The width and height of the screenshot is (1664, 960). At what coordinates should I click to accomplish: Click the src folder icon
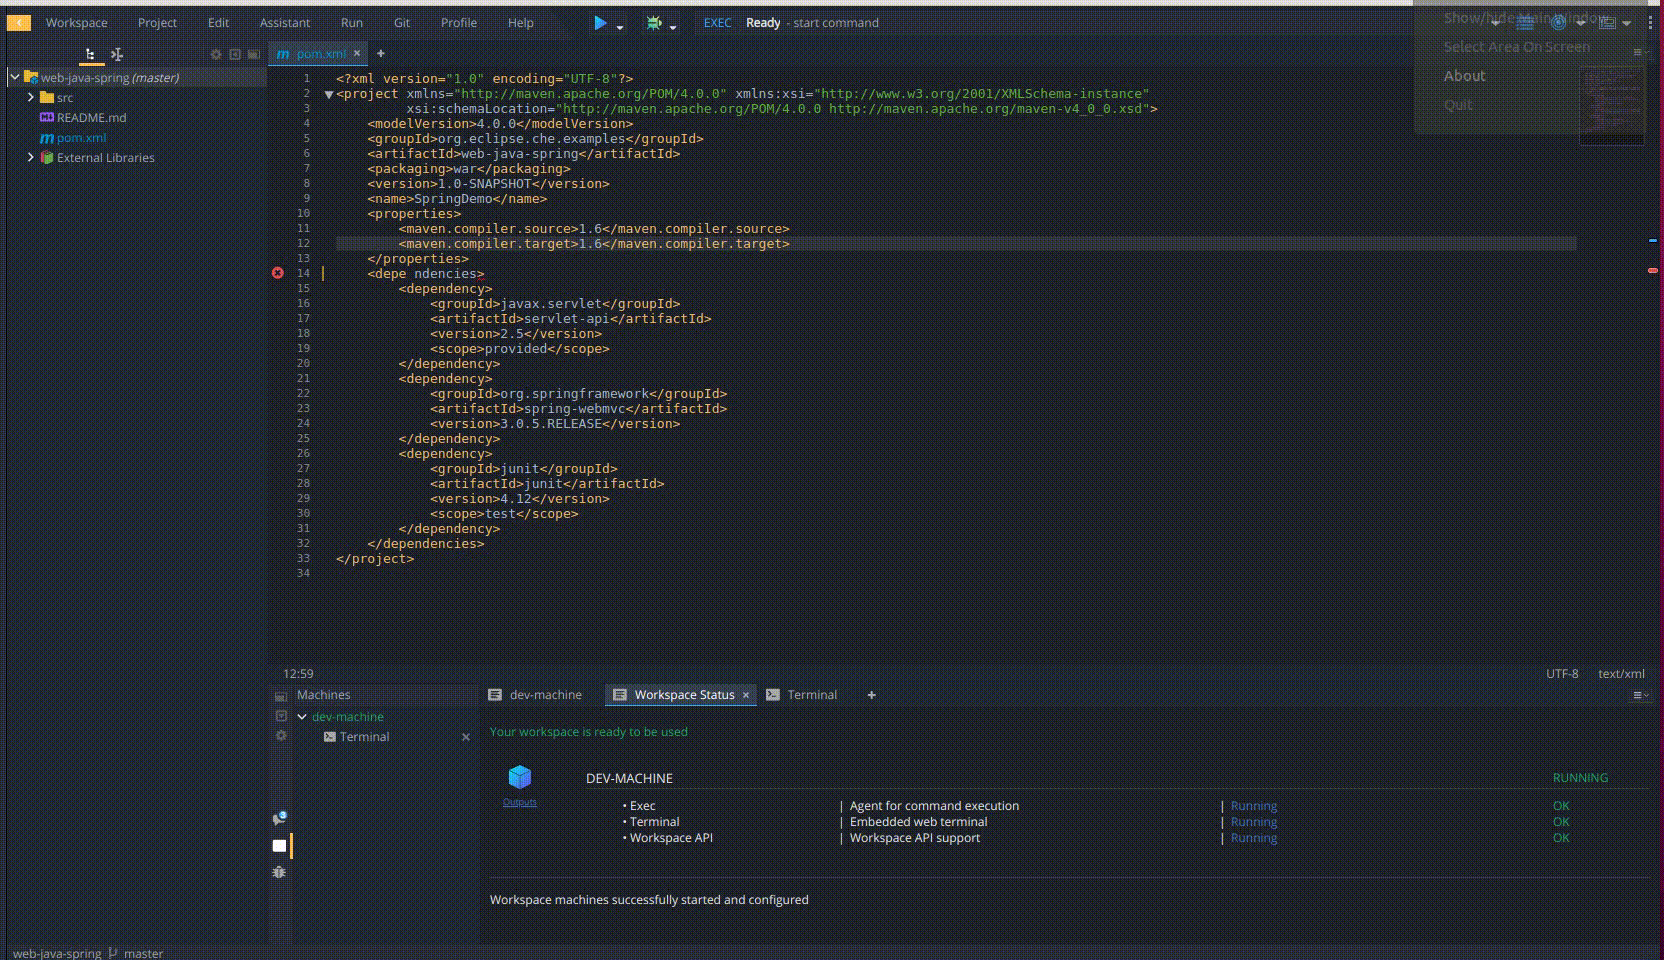[47, 97]
